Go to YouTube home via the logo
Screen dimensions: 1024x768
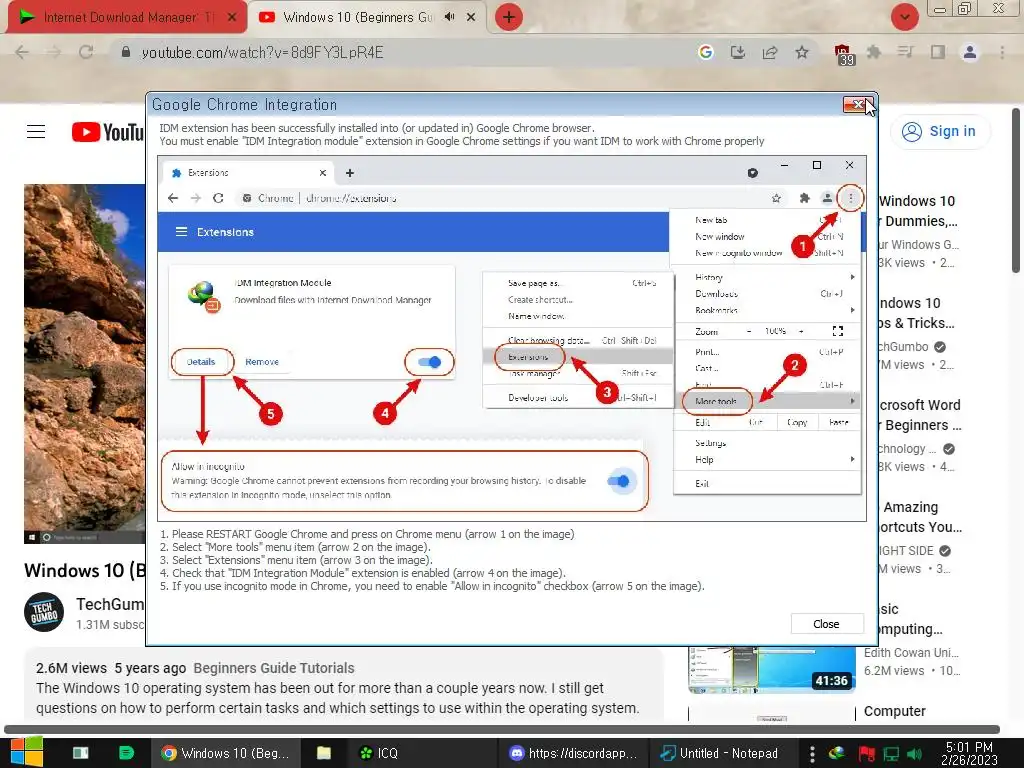coord(108,132)
